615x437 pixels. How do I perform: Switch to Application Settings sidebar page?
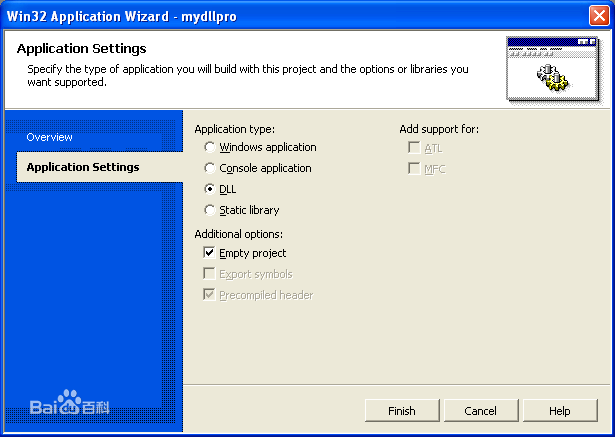pos(100,167)
